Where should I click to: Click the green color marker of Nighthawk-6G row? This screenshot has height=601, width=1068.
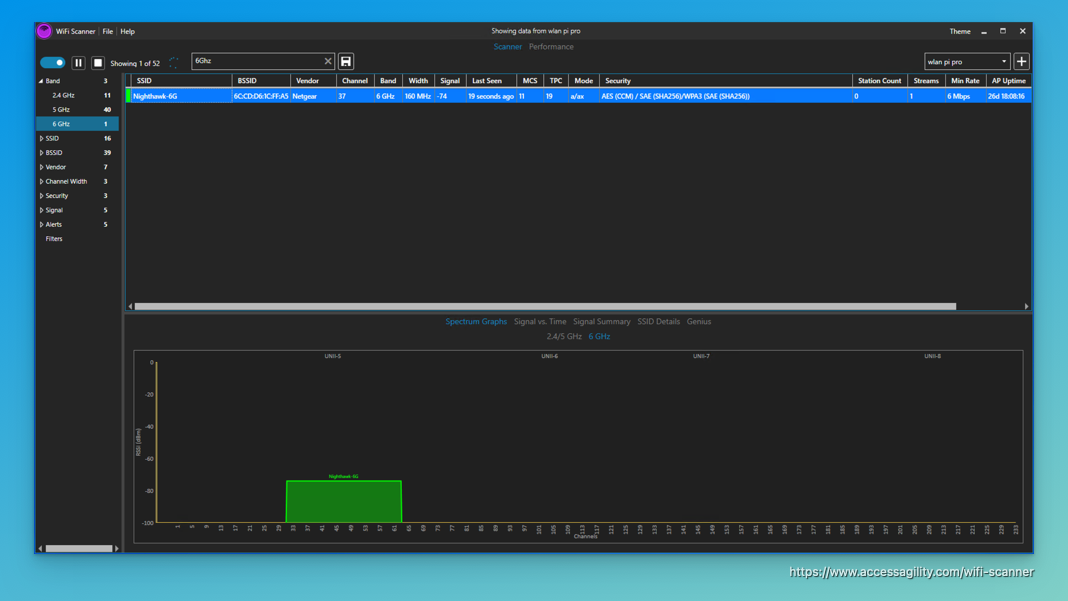pyautogui.click(x=129, y=96)
